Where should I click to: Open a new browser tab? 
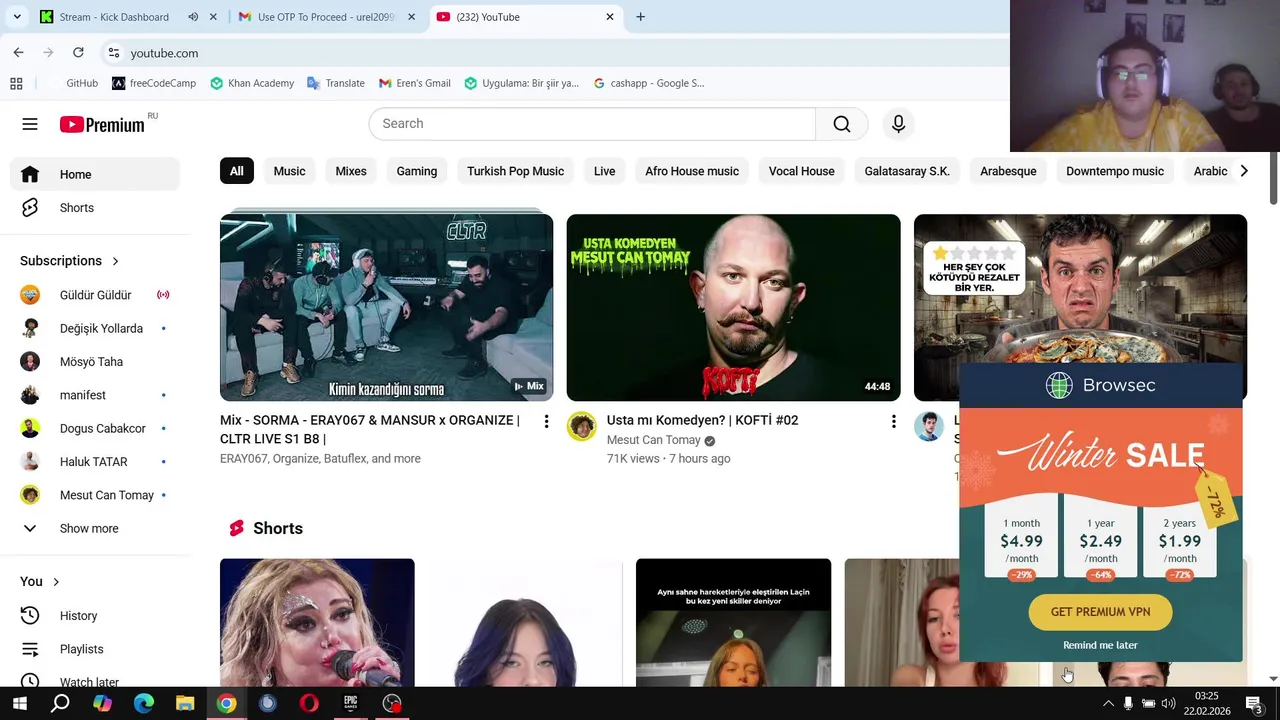pyautogui.click(x=640, y=17)
